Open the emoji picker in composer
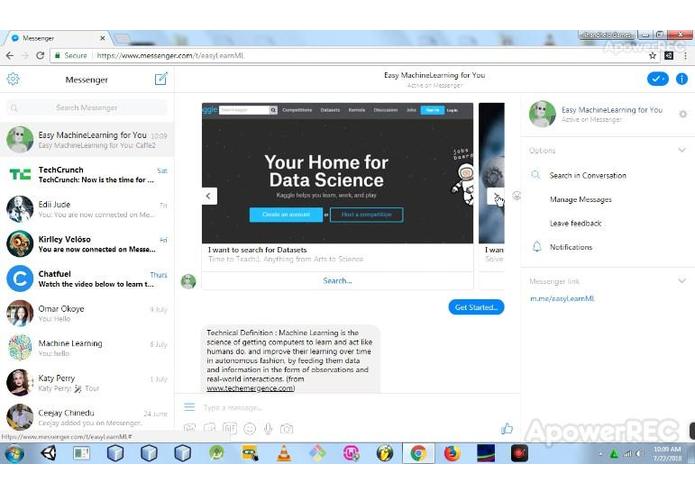695x494 pixels. (250, 428)
